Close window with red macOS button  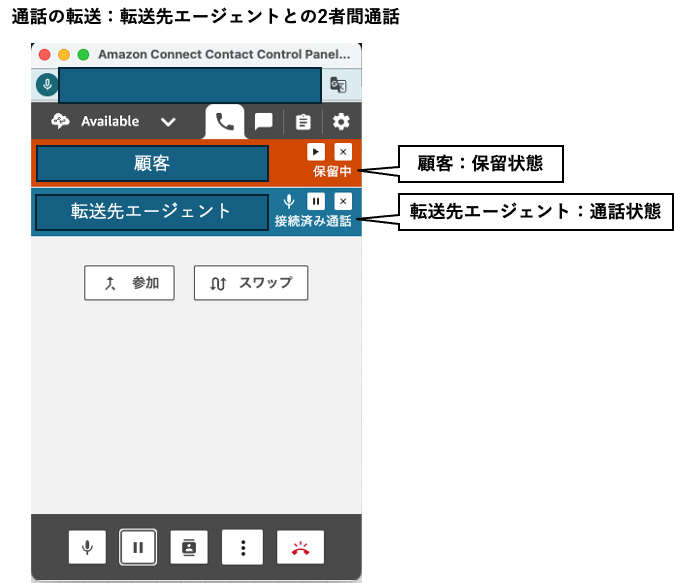click(x=45, y=55)
